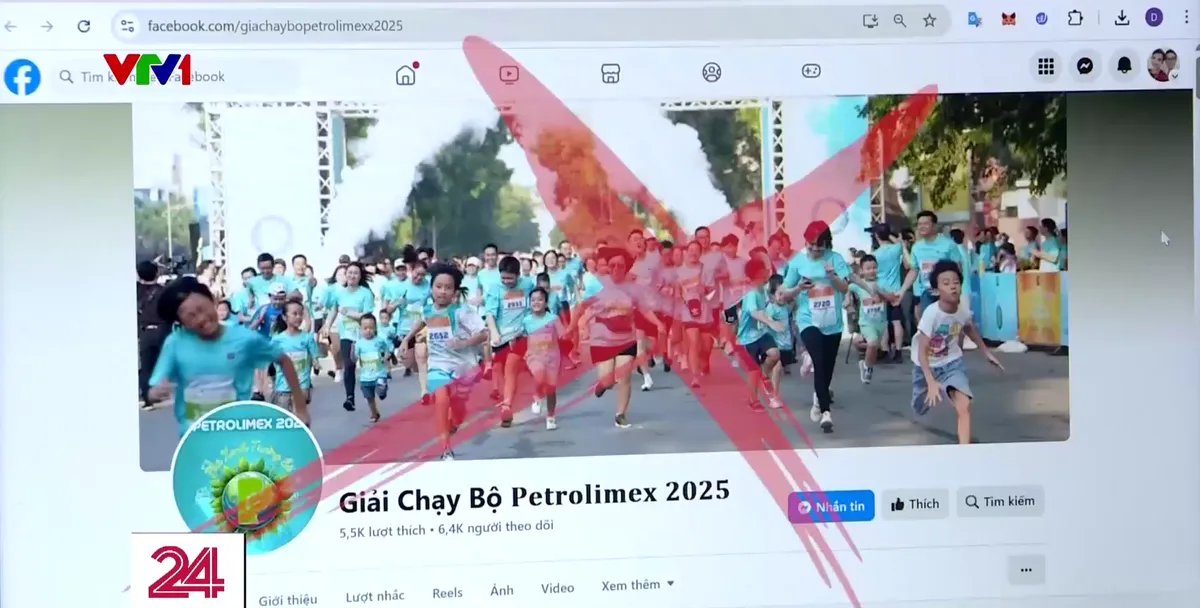Open the three-dot more options button
Image resolution: width=1200 pixels, height=608 pixels.
[x=1026, y=570]
